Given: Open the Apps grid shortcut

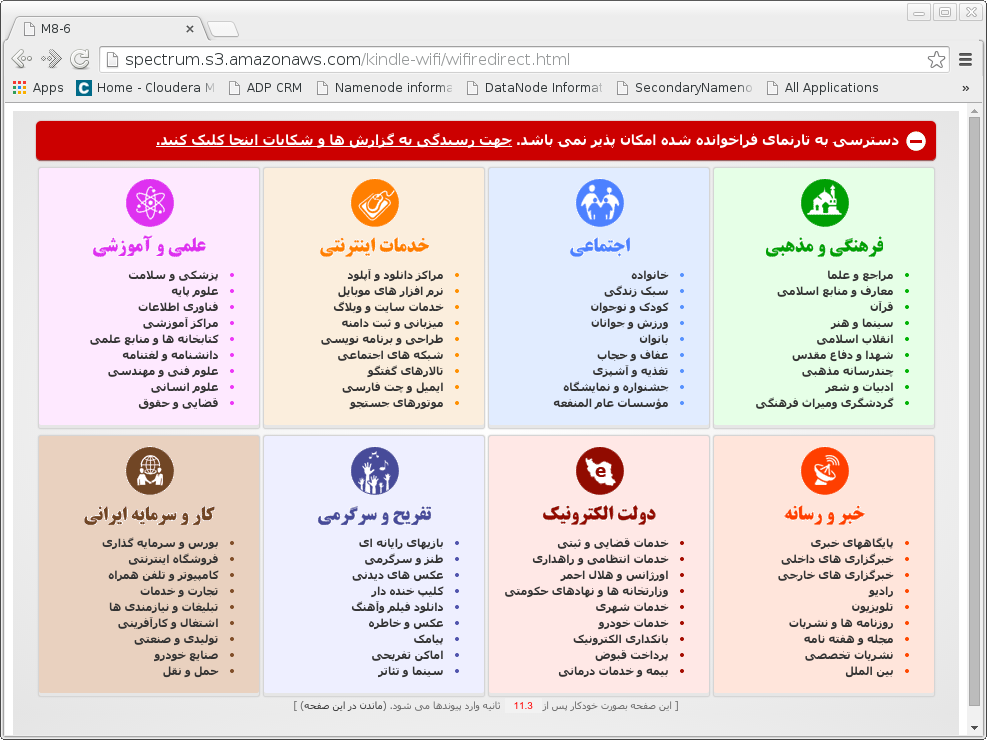Looking at the screenshot, I should (x=38, y=87).
